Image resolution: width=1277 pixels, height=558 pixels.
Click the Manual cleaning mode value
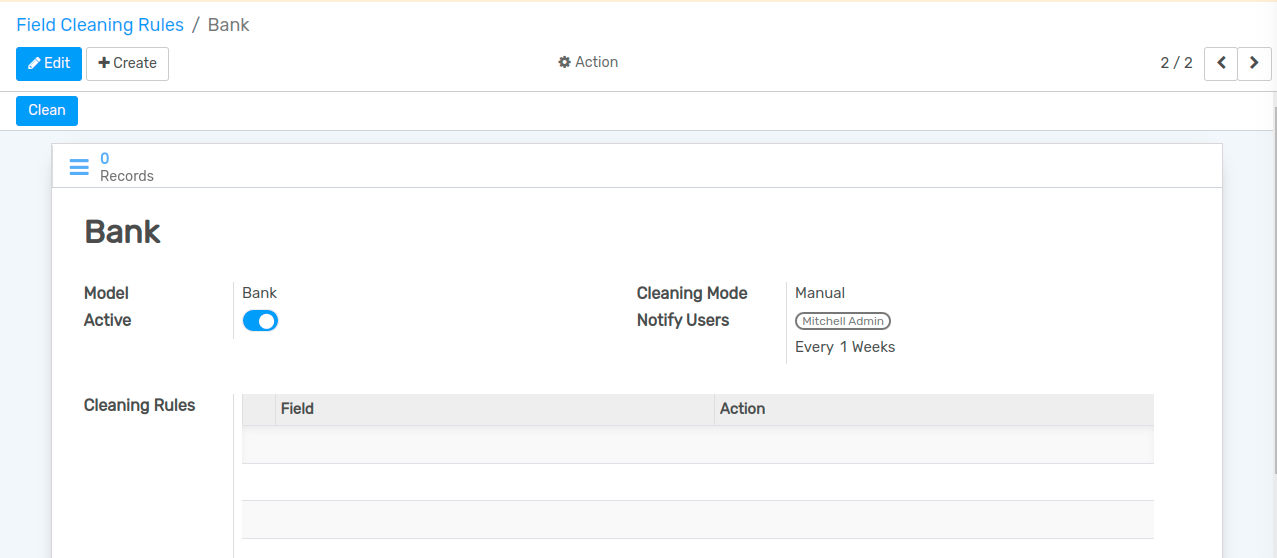(x=819, y=293)
